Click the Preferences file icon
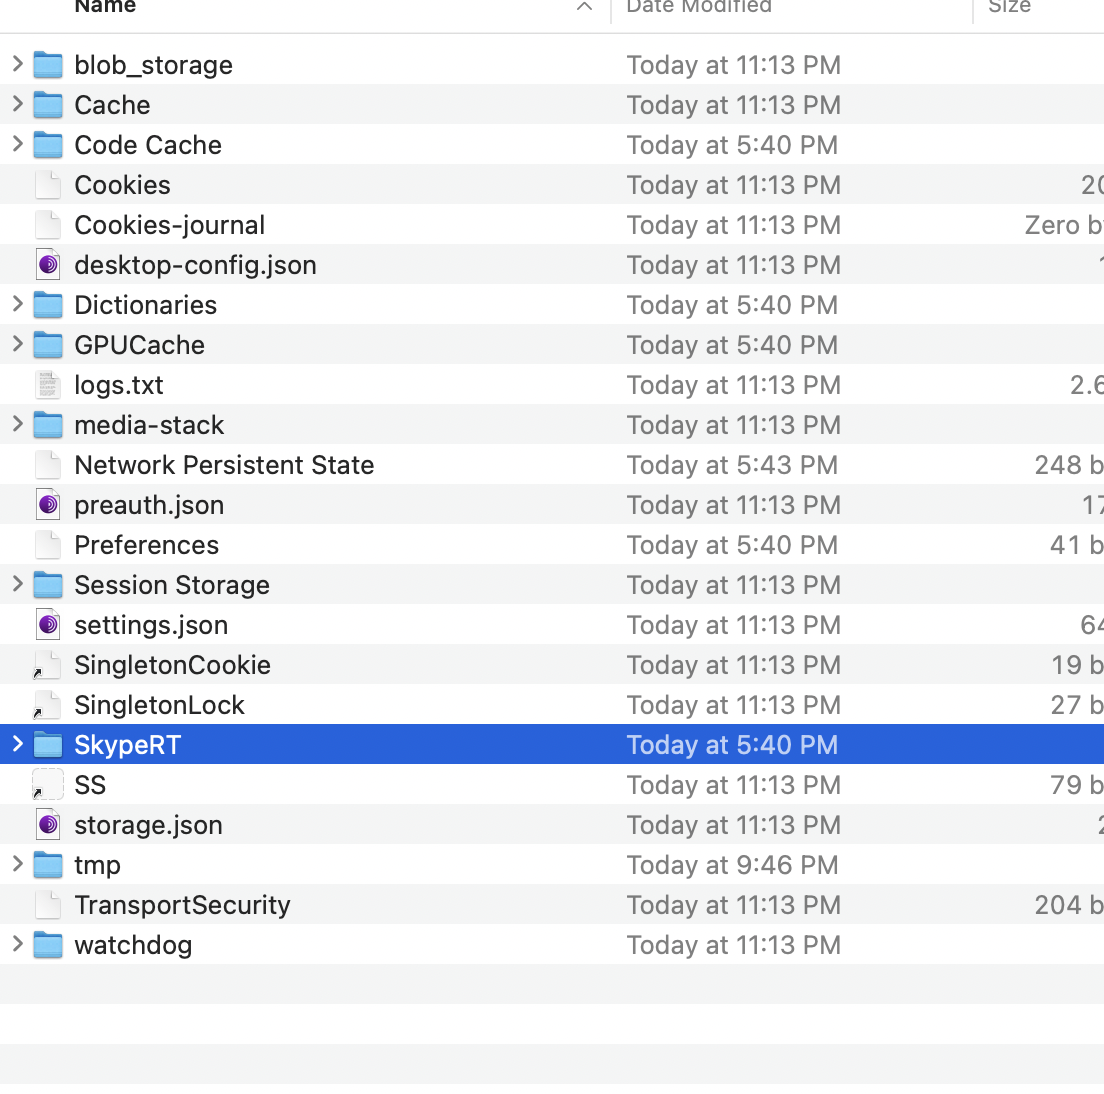The image size is (1104, 1094). [48, 545]
